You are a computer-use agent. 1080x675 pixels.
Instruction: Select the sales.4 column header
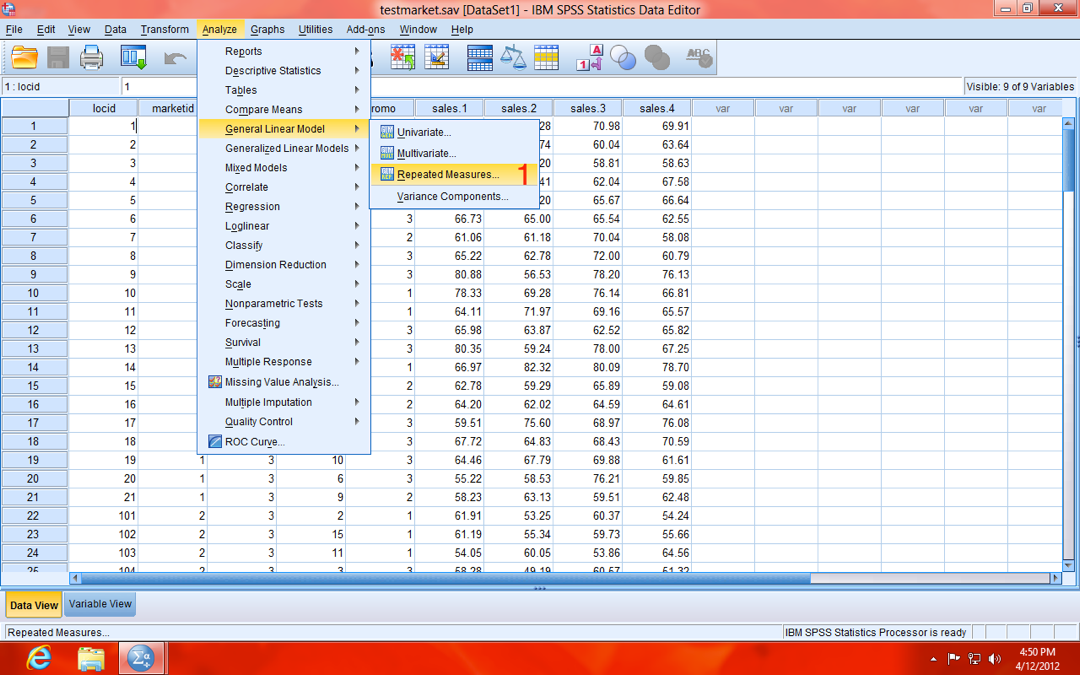[x=656, y=108]
